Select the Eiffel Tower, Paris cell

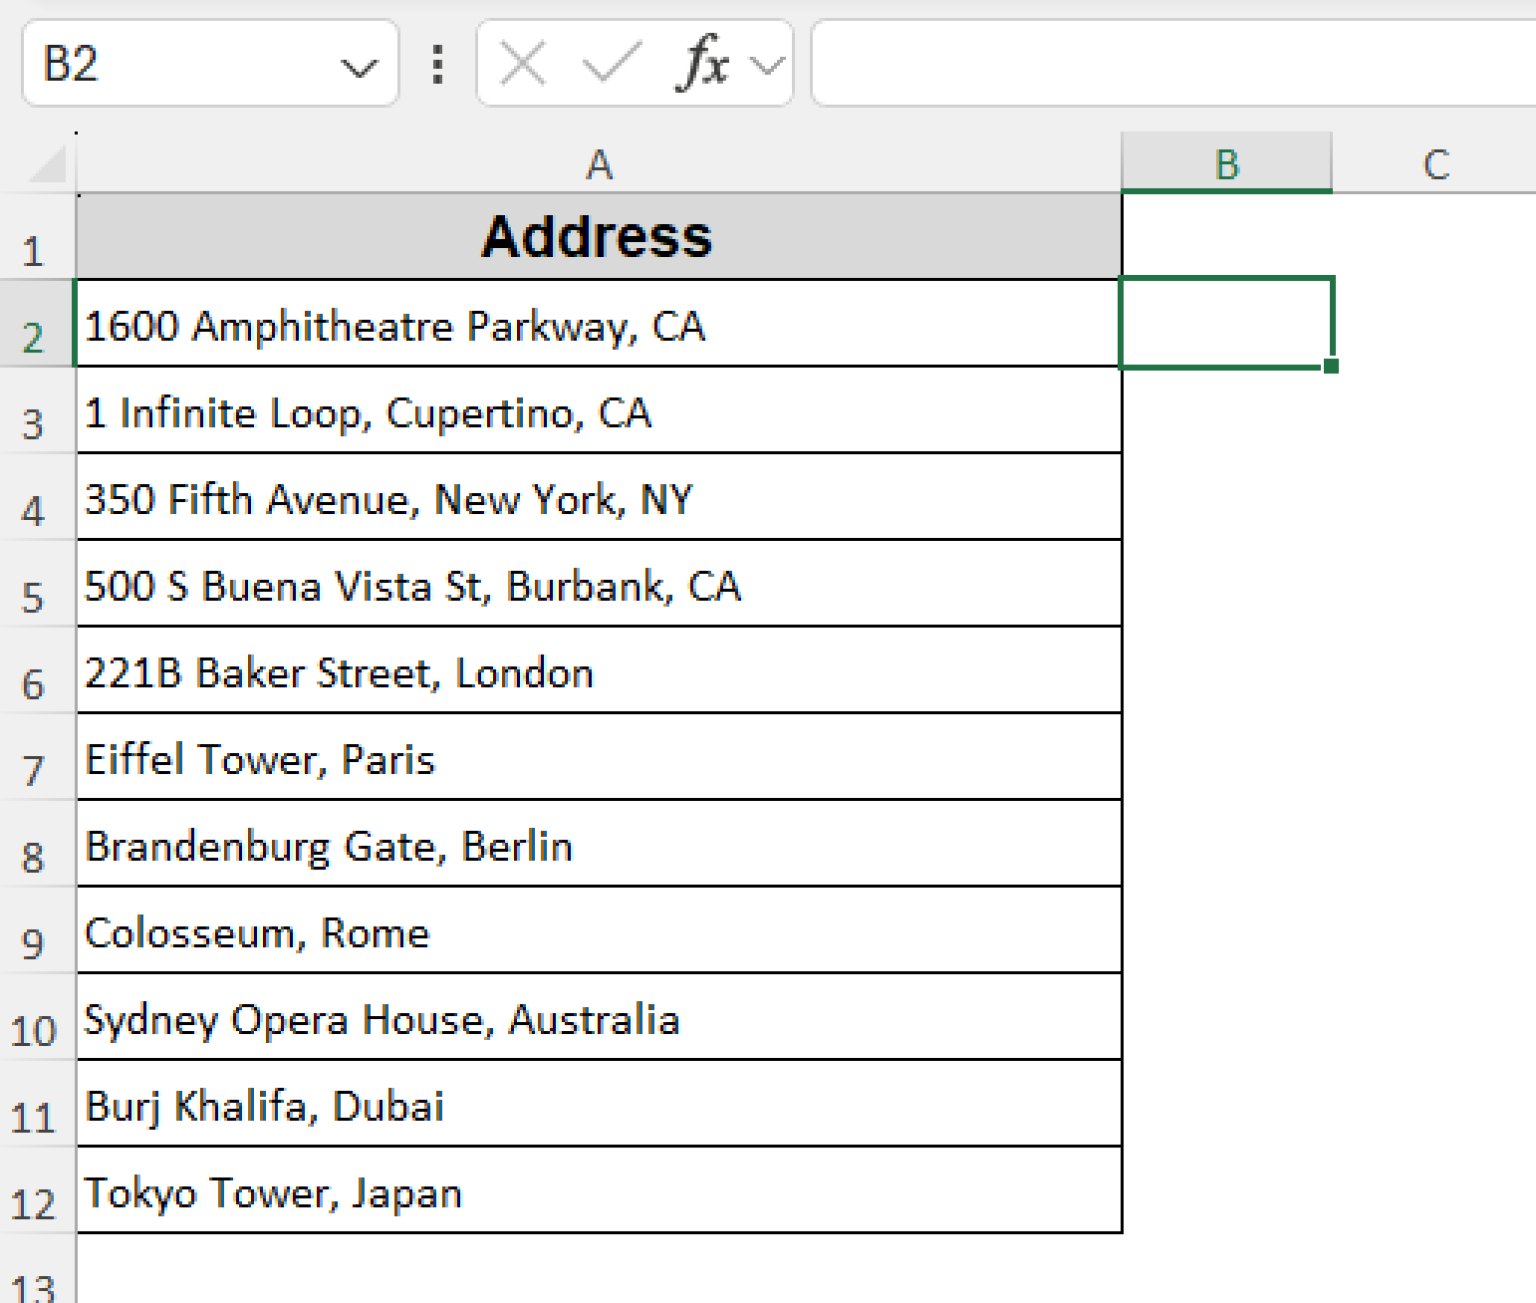point(598,759)
